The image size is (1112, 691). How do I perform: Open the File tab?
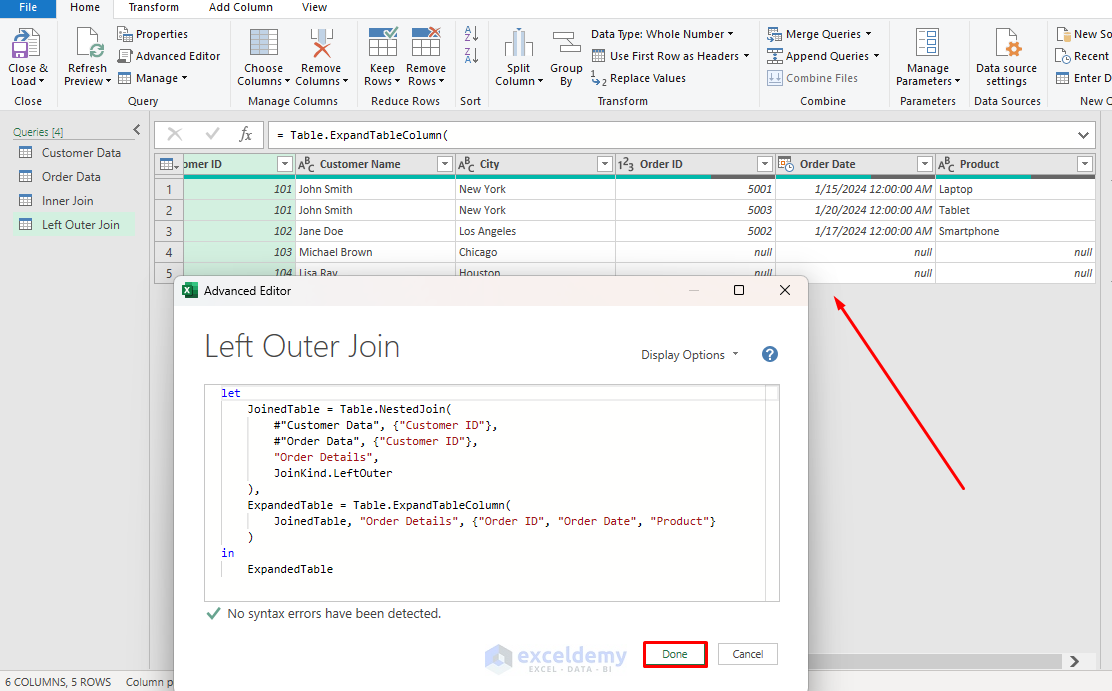pos(28,8)
